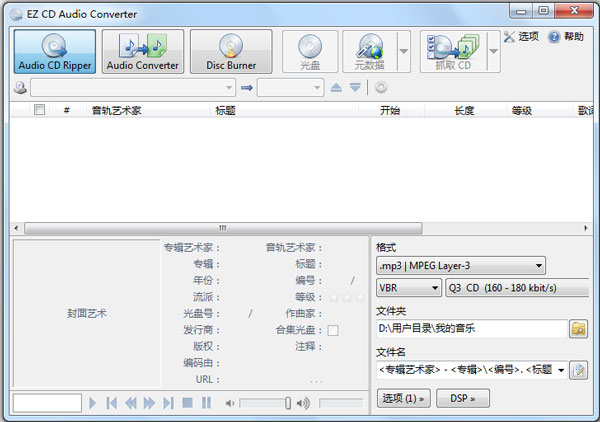Click the scrollbar right arrow
This screenshot has height=422, width=600.
pyautogui.click(x=586, y=228)
